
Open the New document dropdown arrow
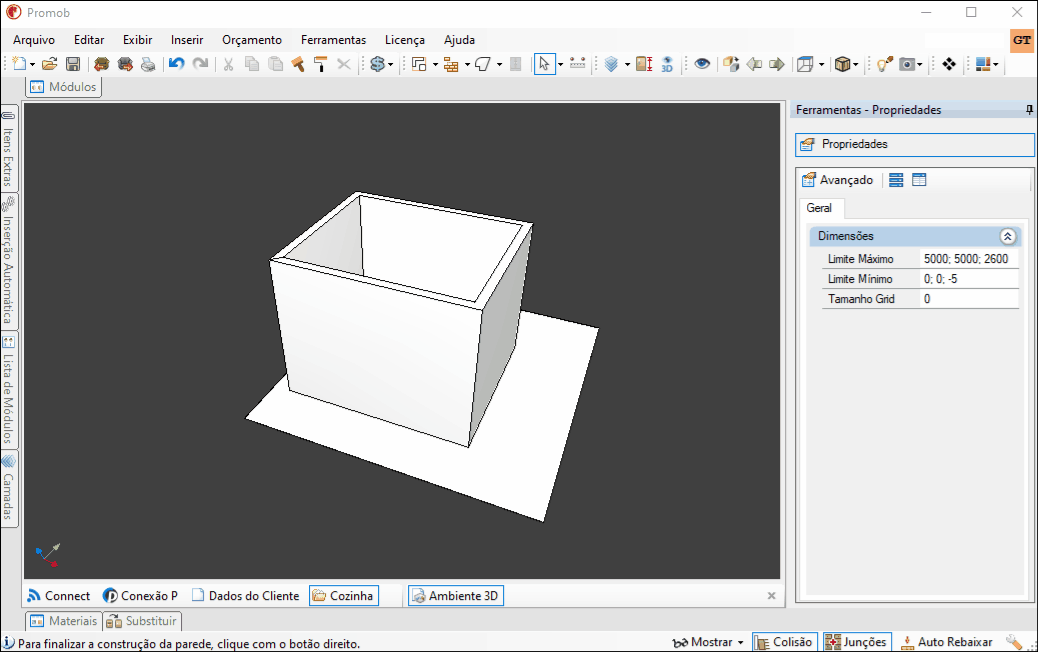tap(32, 64)
